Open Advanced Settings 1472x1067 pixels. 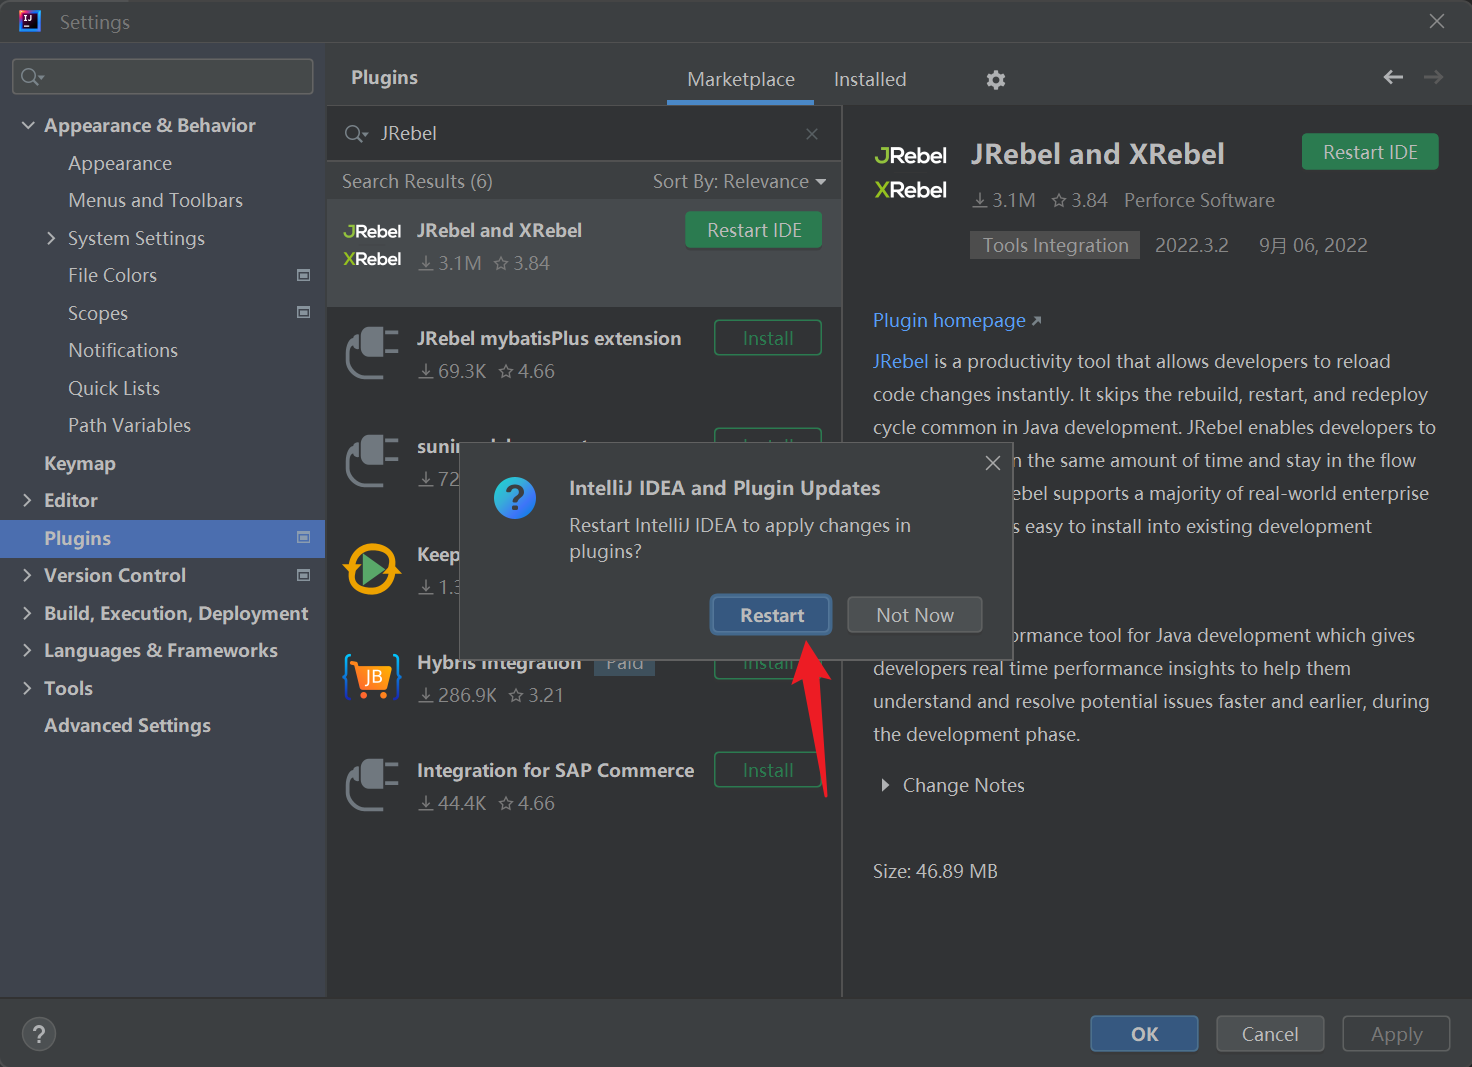[127, 725]
